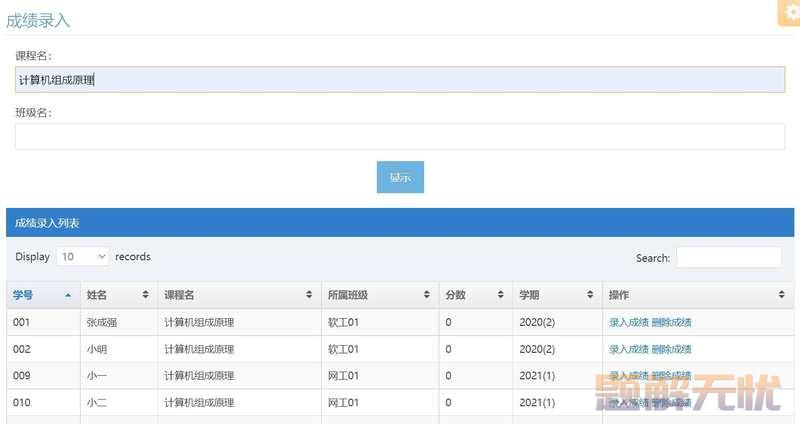
Task: Click student number 010
Action: [x=21, y=403]
